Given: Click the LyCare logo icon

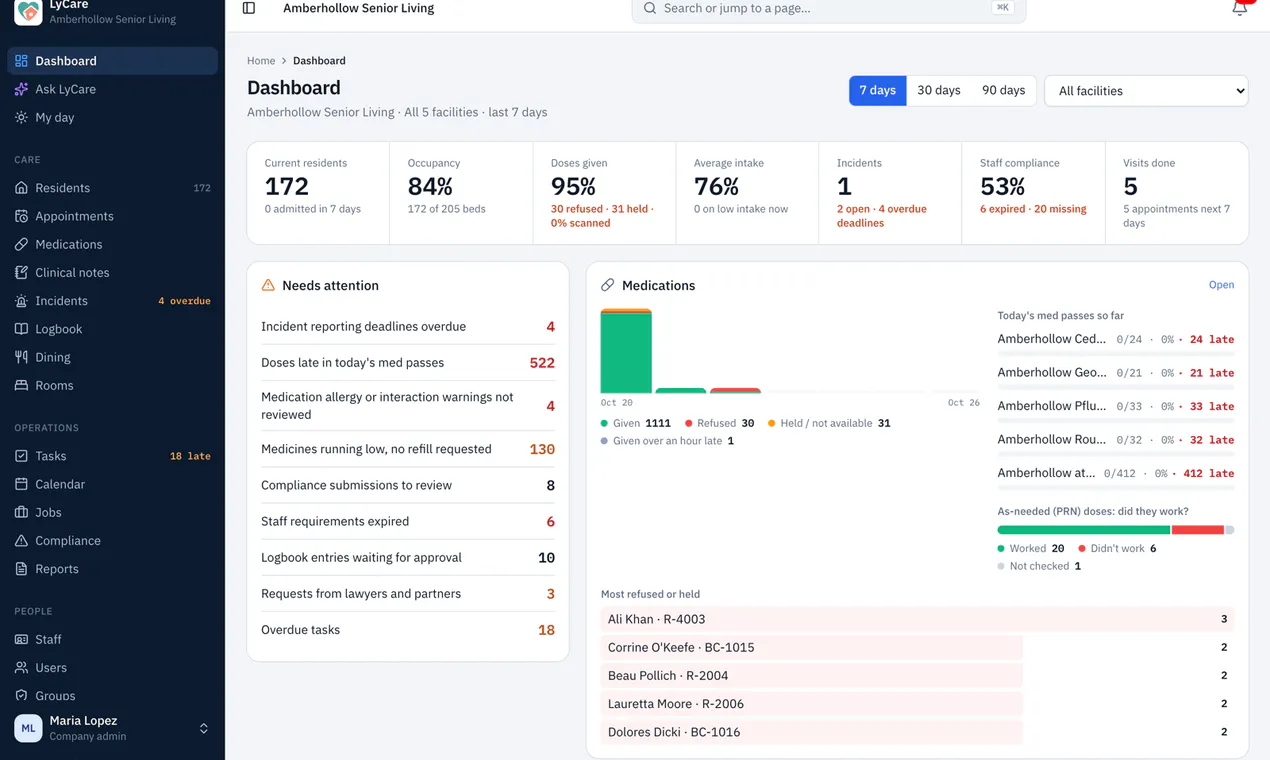Looking at the screenshot, I should [28, 11].
